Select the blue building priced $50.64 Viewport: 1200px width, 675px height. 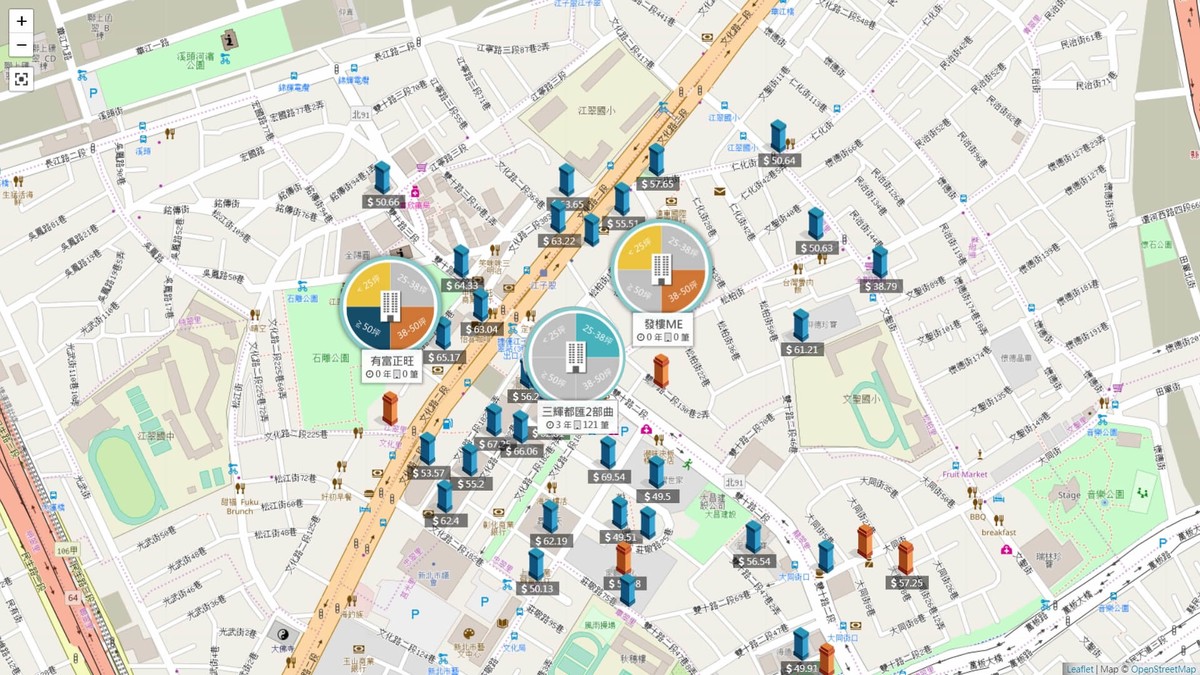pyautogui.click(x=777, y=136)
